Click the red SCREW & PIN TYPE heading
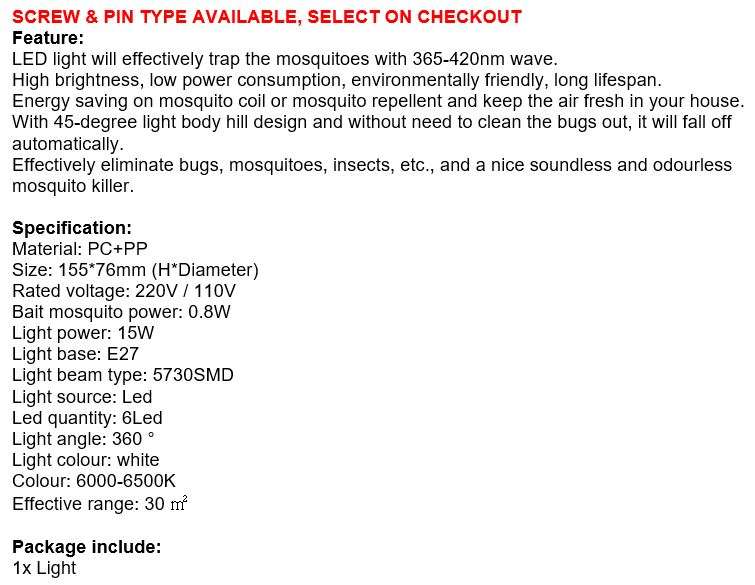 pos(267,16)
